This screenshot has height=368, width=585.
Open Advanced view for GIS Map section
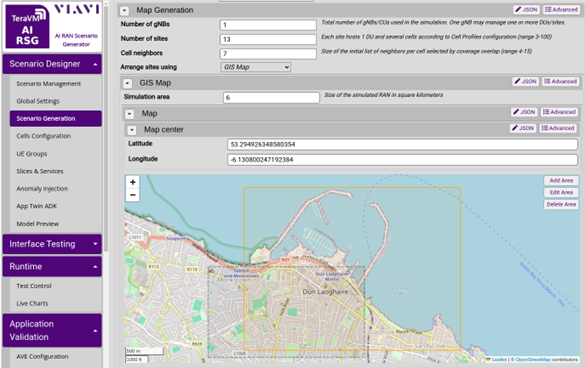click(x=560, y=81)
